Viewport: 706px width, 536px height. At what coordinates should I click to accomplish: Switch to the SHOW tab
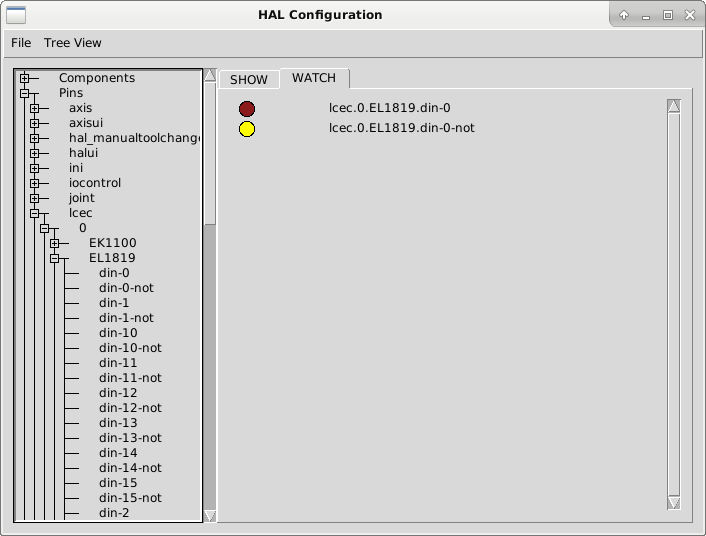[x=249, y=80]
